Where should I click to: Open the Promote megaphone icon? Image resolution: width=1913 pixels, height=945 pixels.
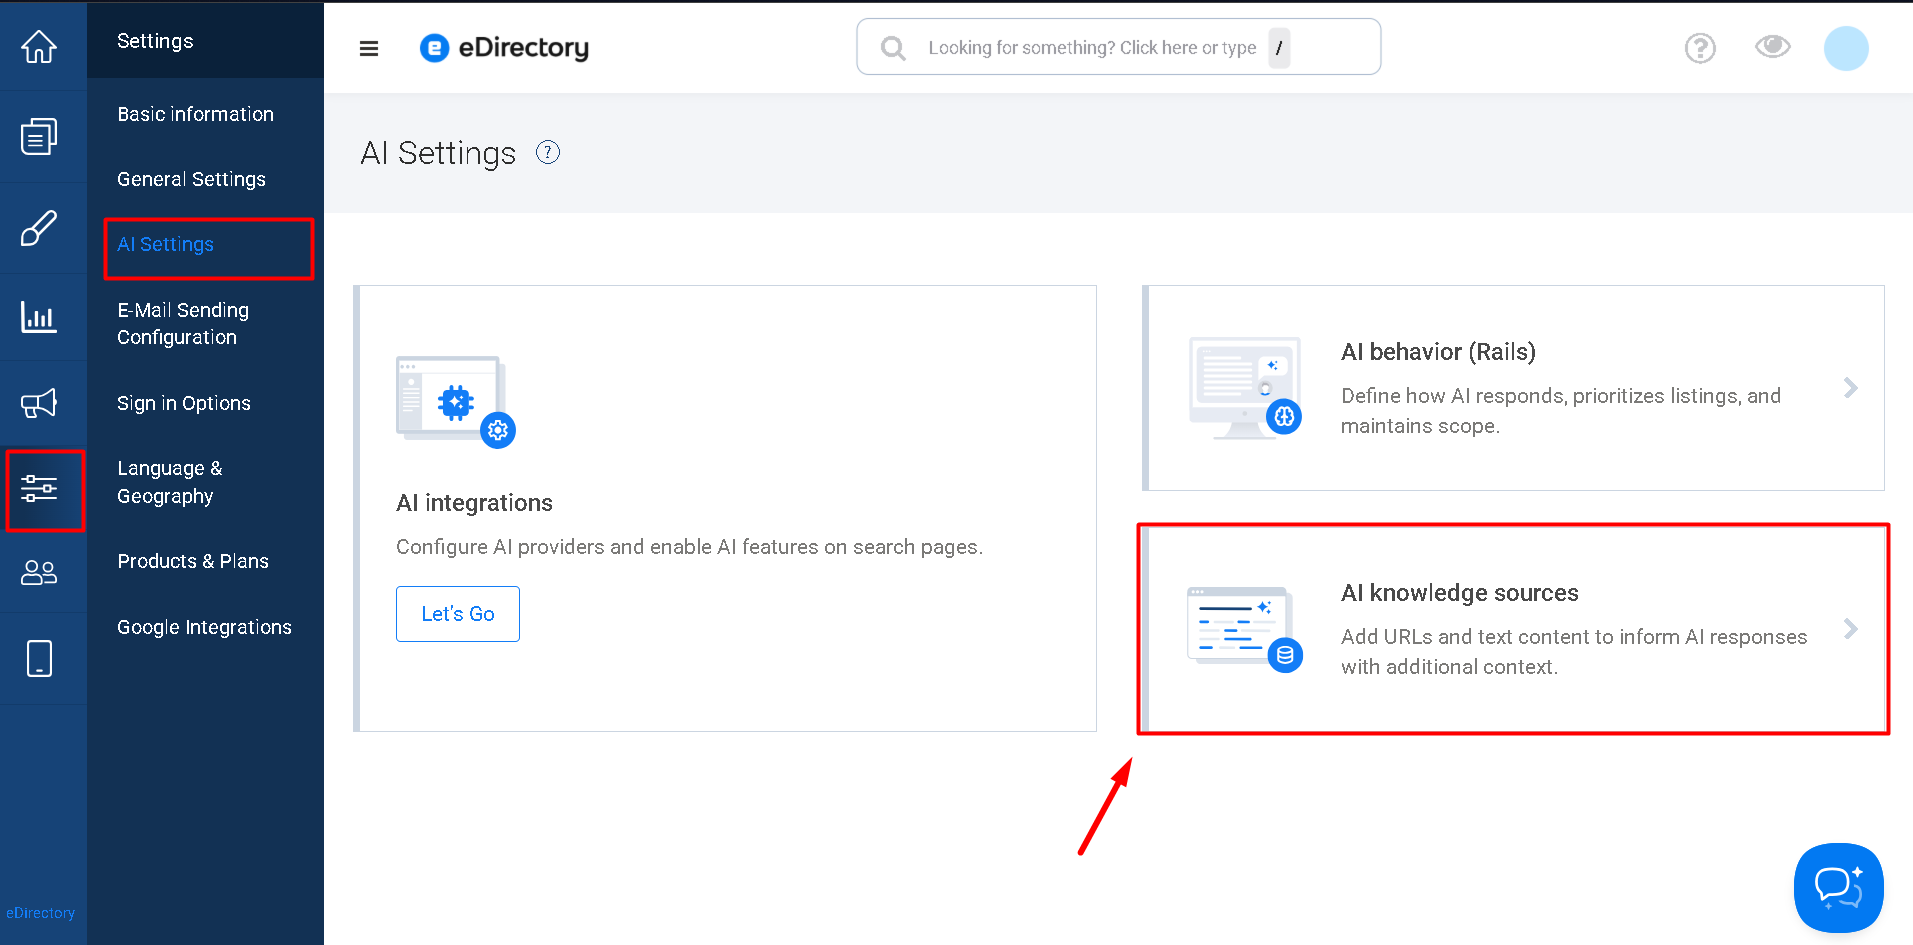[x=39, y=403]
